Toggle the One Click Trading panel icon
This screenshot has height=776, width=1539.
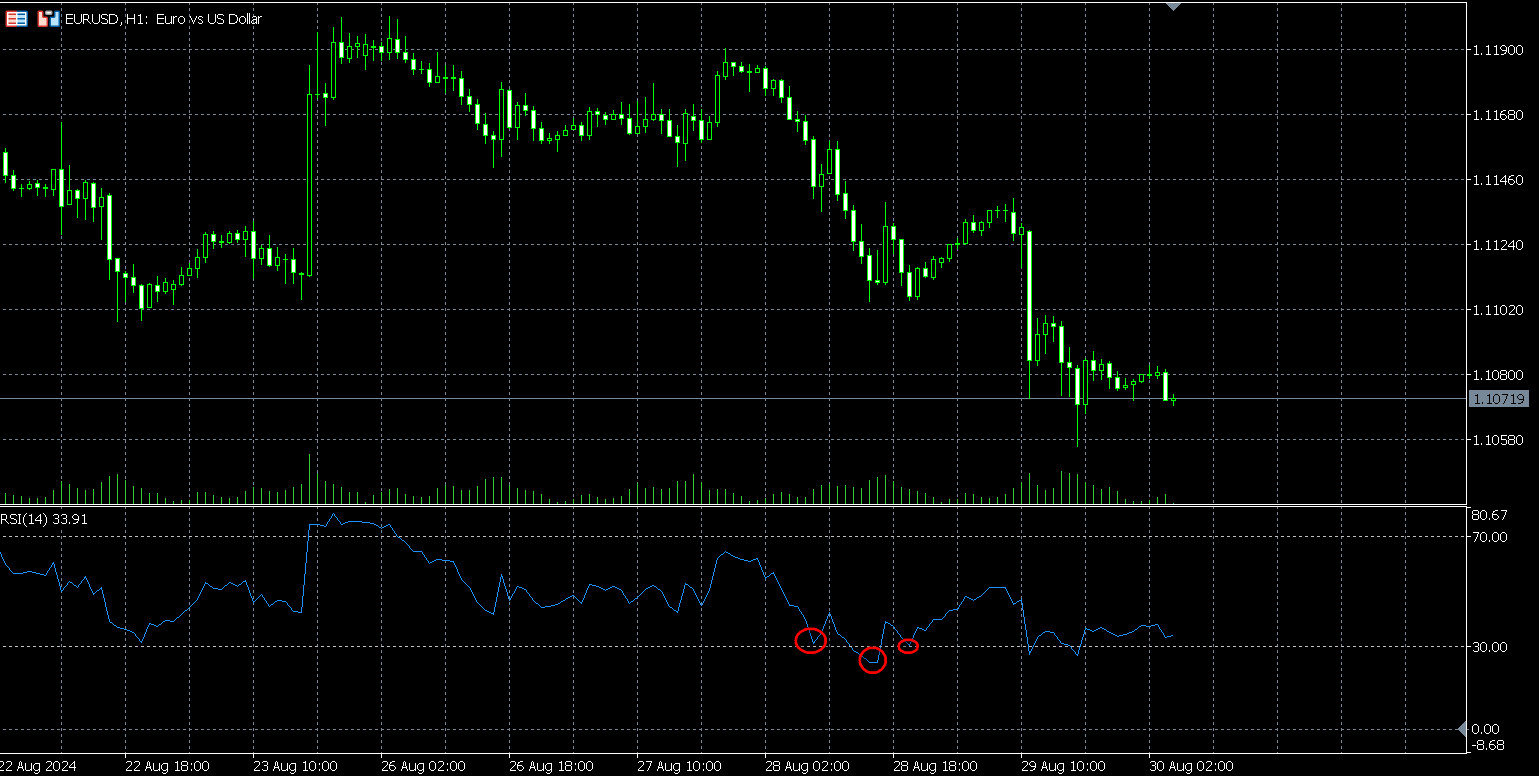[48, 18]
